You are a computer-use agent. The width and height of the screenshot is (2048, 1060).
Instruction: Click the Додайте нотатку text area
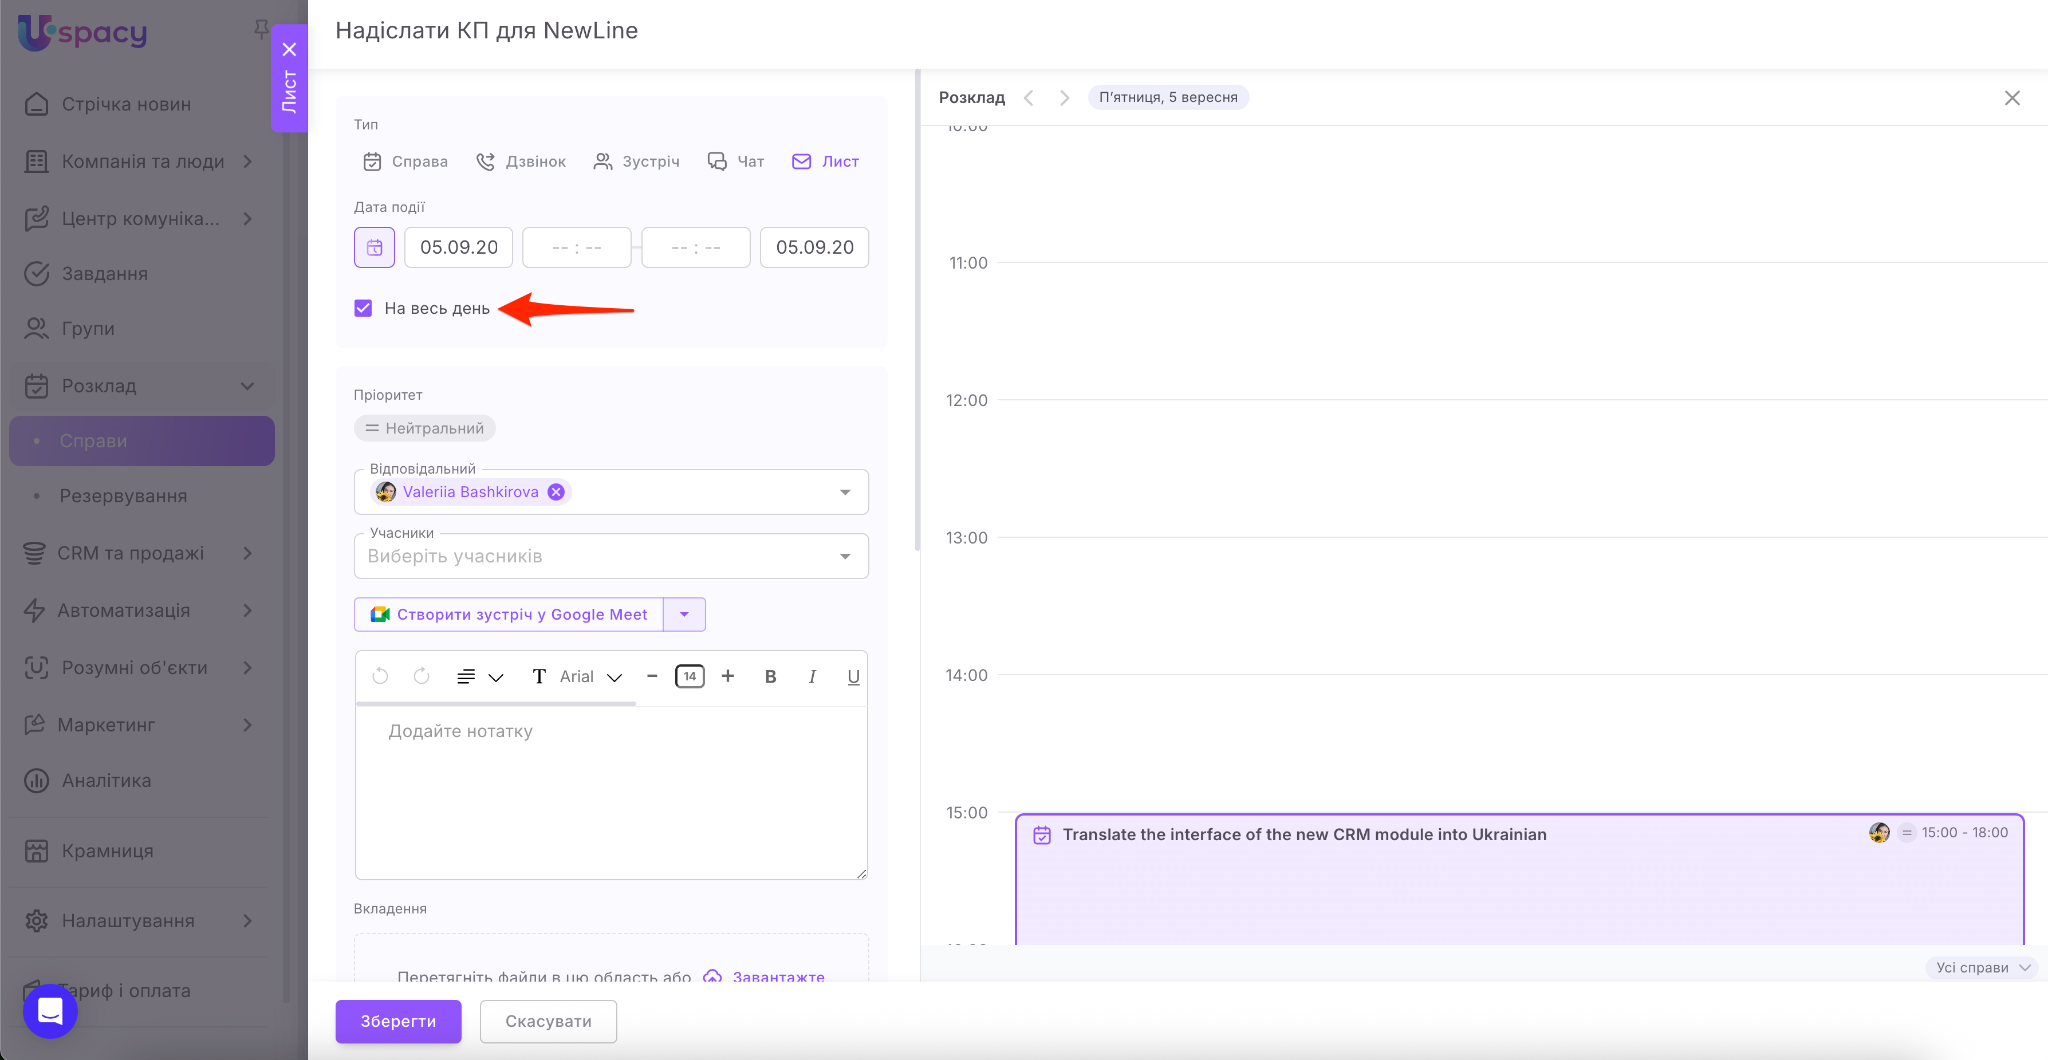[x=610, y=790]
